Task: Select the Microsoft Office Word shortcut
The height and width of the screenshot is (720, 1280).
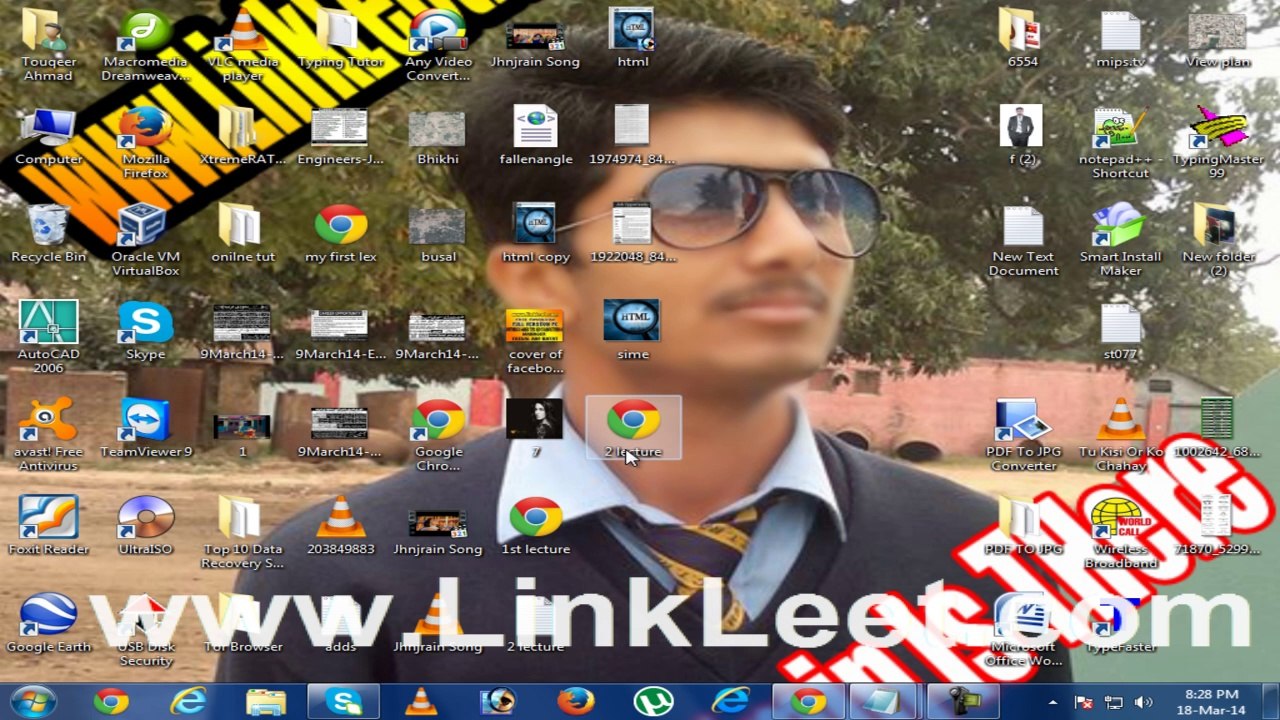Action: coord(1022,631)
